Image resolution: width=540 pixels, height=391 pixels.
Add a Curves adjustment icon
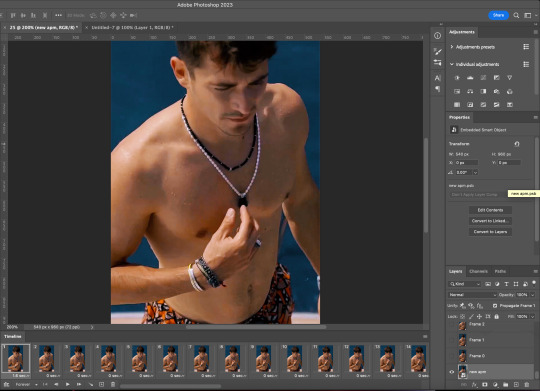(x=483, y=78)
